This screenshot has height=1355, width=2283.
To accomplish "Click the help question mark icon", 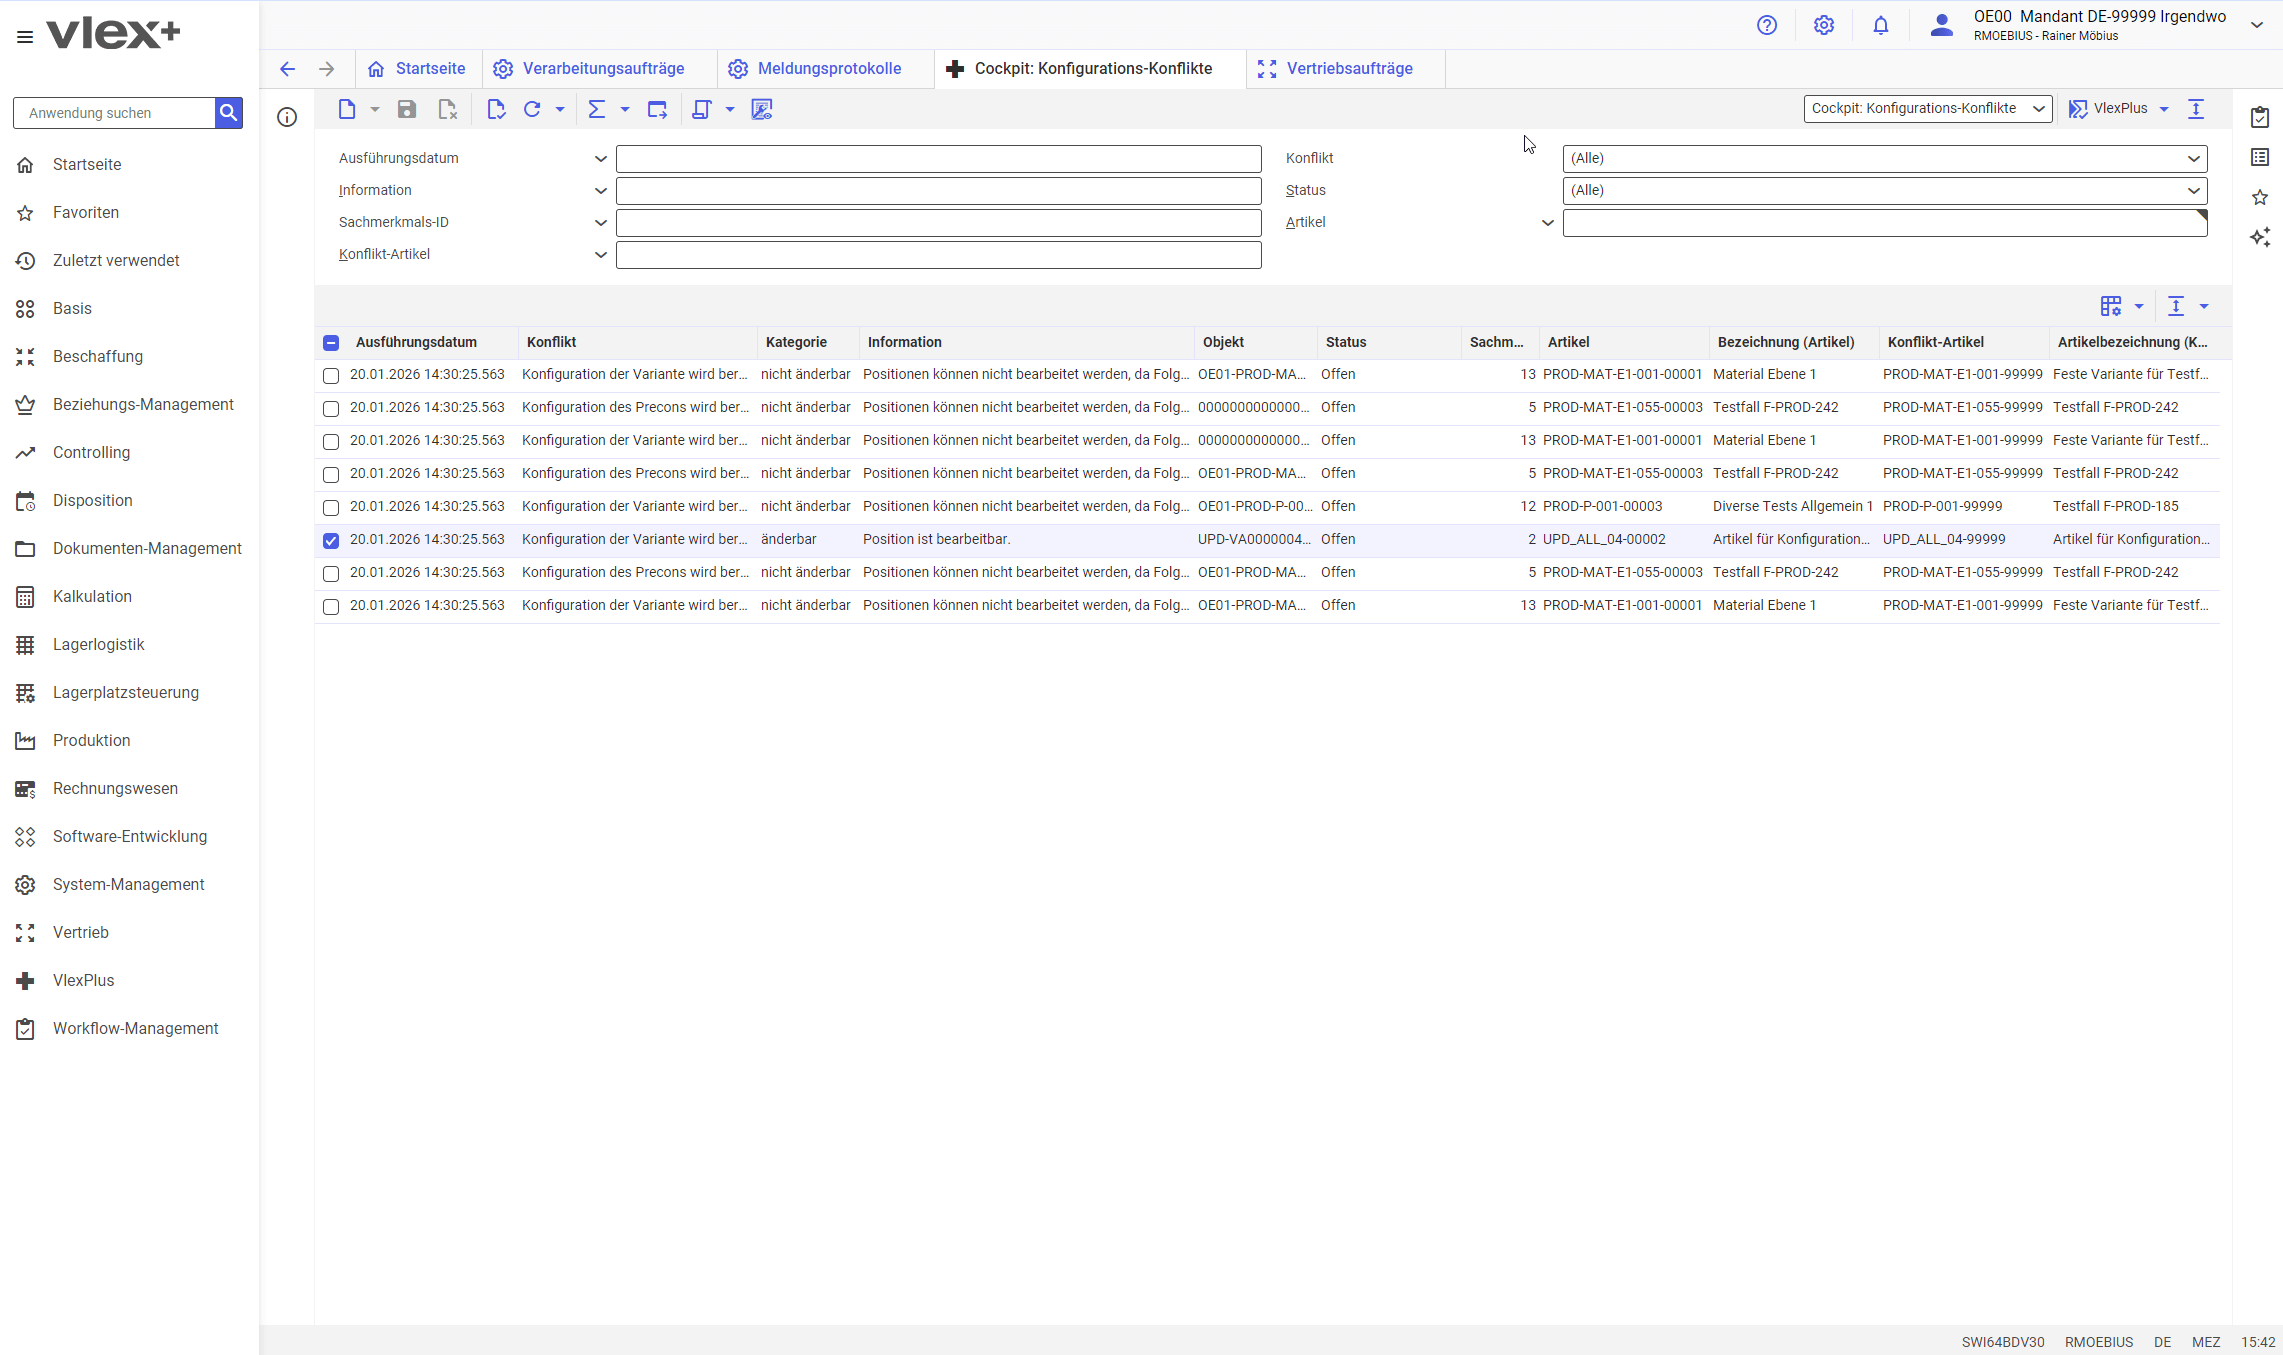I will pyautogui.click(x=1767, y=26).
